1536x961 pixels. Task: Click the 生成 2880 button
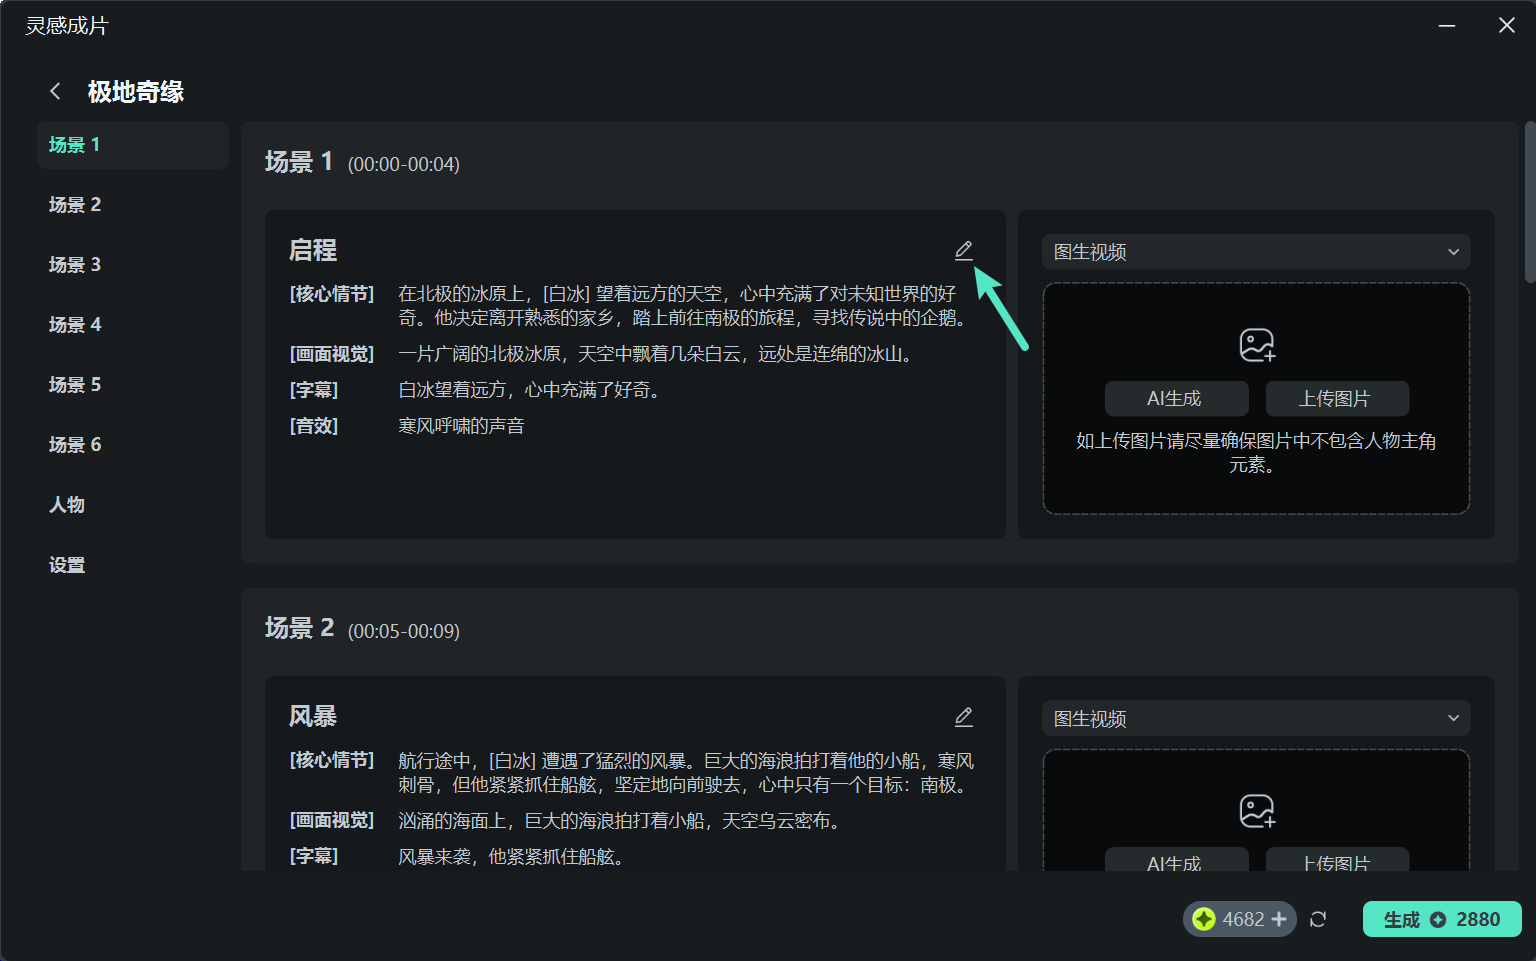pyautogui.click(x=1442, y=919)
